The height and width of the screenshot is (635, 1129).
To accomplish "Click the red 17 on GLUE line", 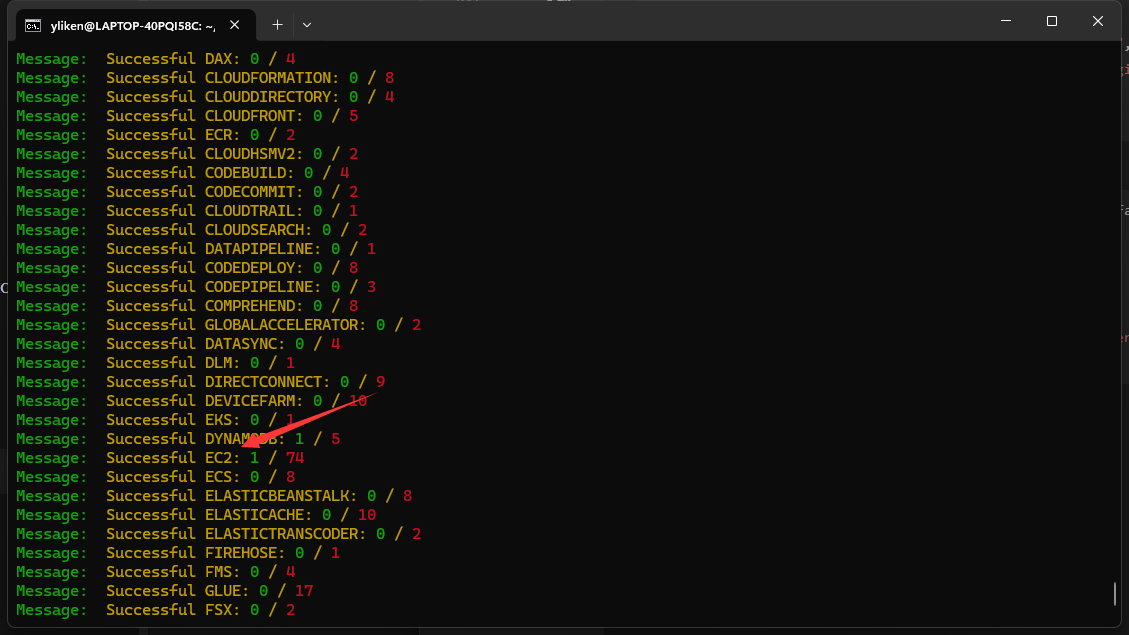I will [304, 591].
